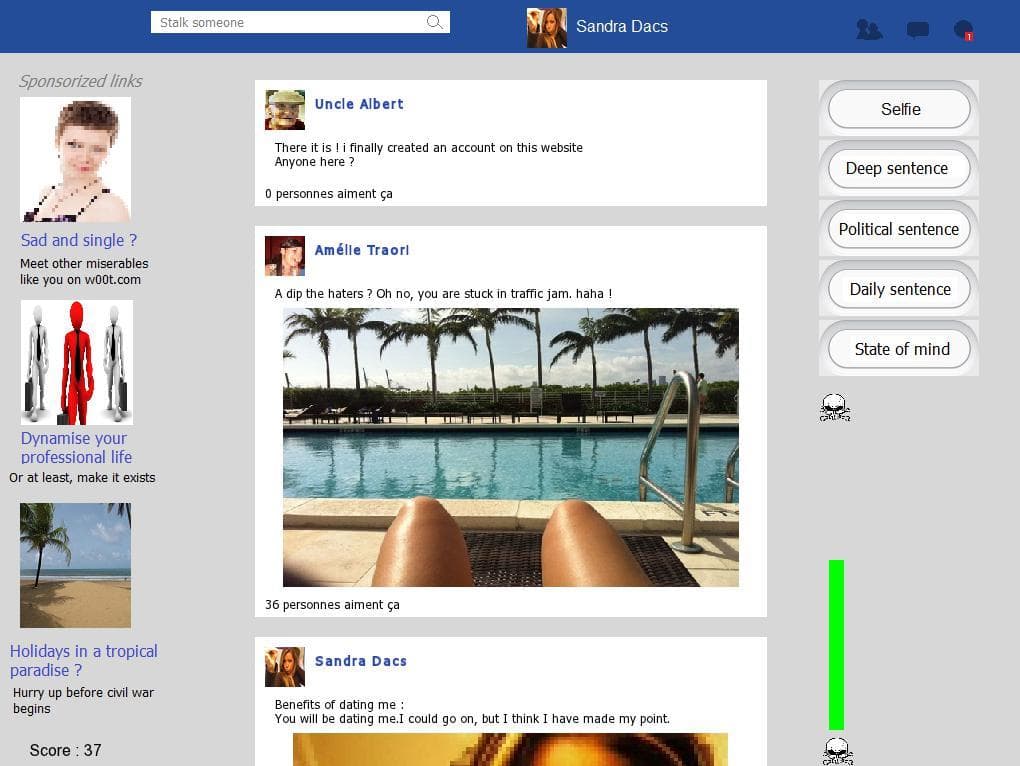Click the tropical beach ad image
Image resolution: width=1020 pixels, height=766 pixels.
point(75,565)
